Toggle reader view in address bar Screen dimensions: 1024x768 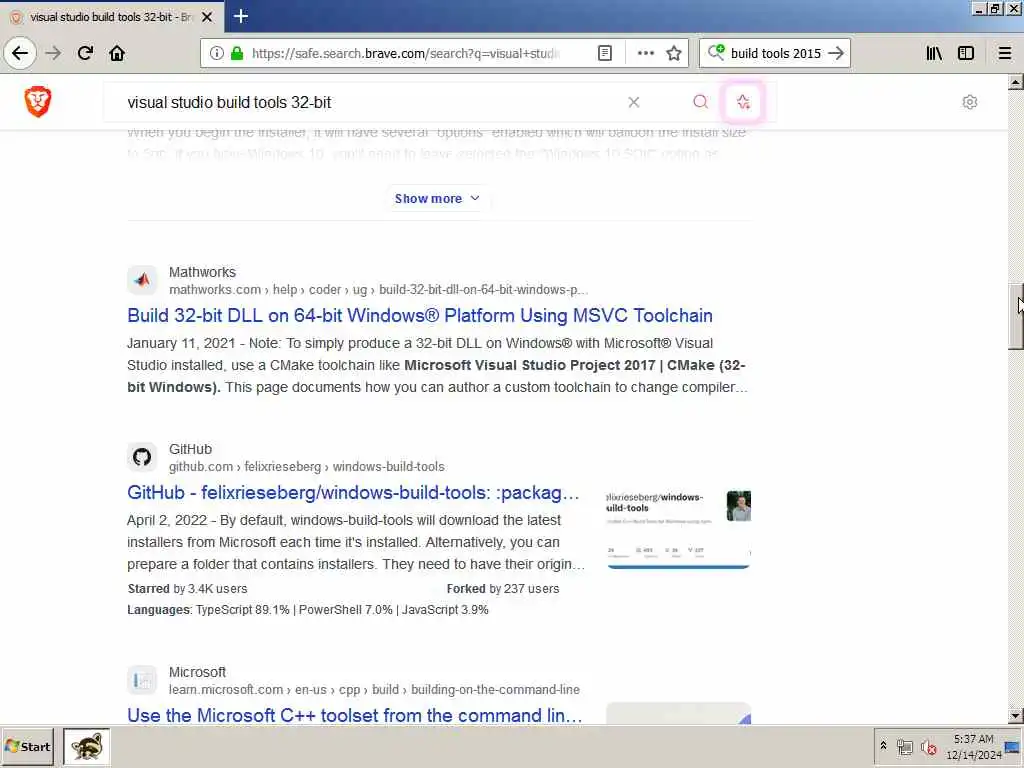click(x=605, y=53)
